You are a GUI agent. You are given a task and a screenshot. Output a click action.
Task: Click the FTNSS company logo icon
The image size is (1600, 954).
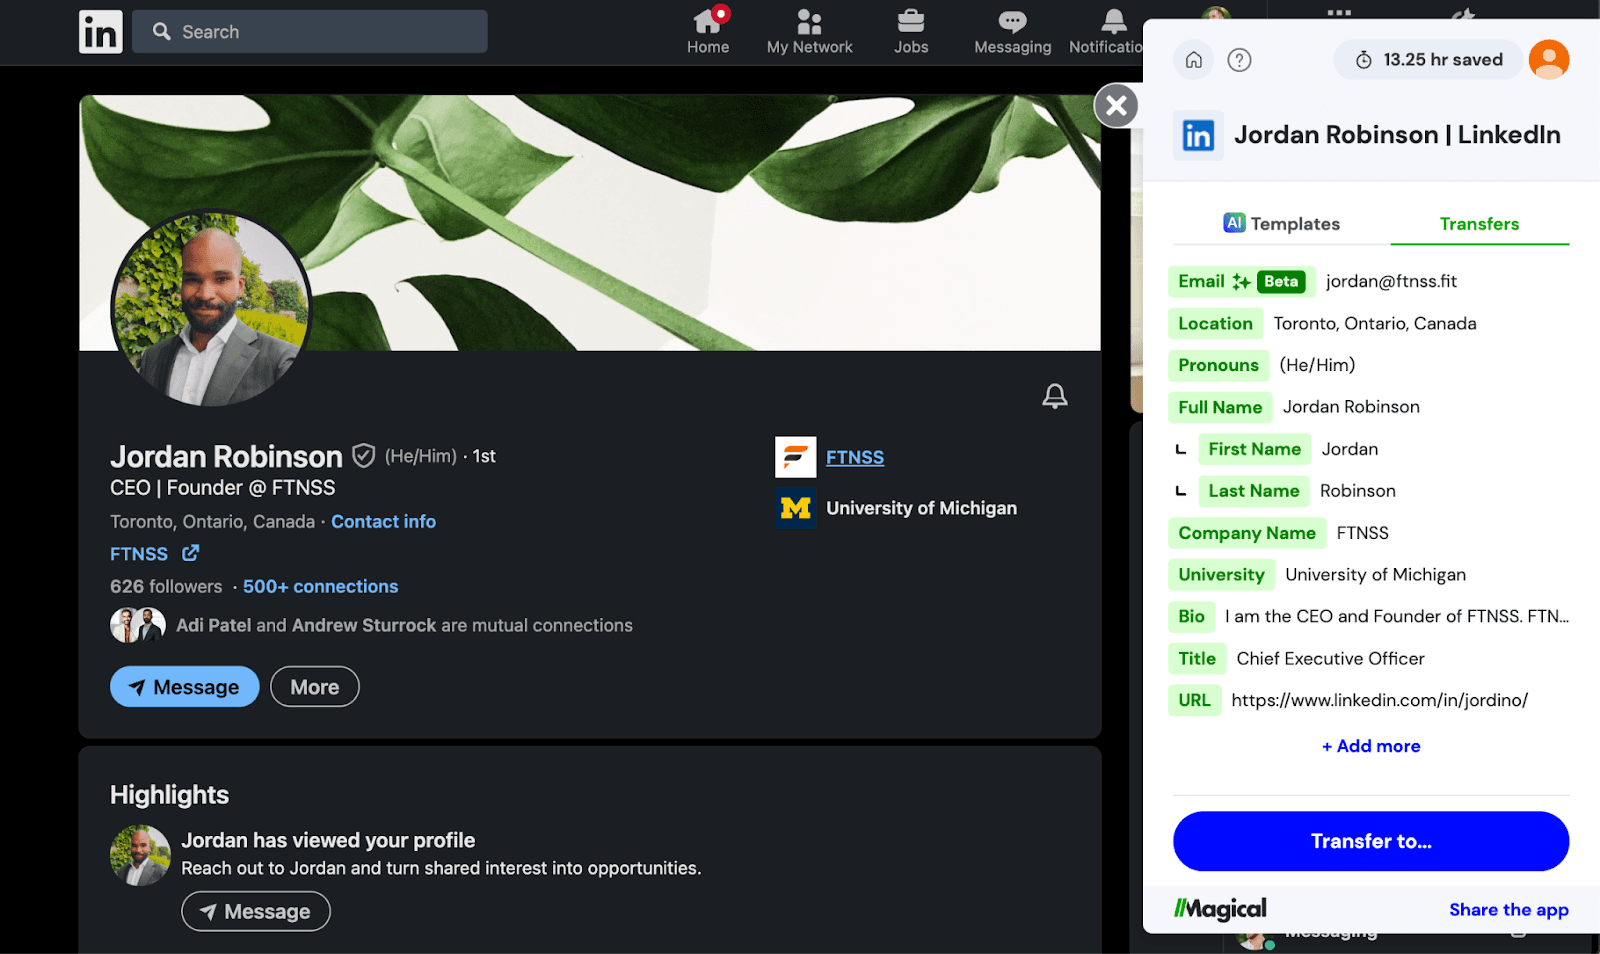pos(795,457)
